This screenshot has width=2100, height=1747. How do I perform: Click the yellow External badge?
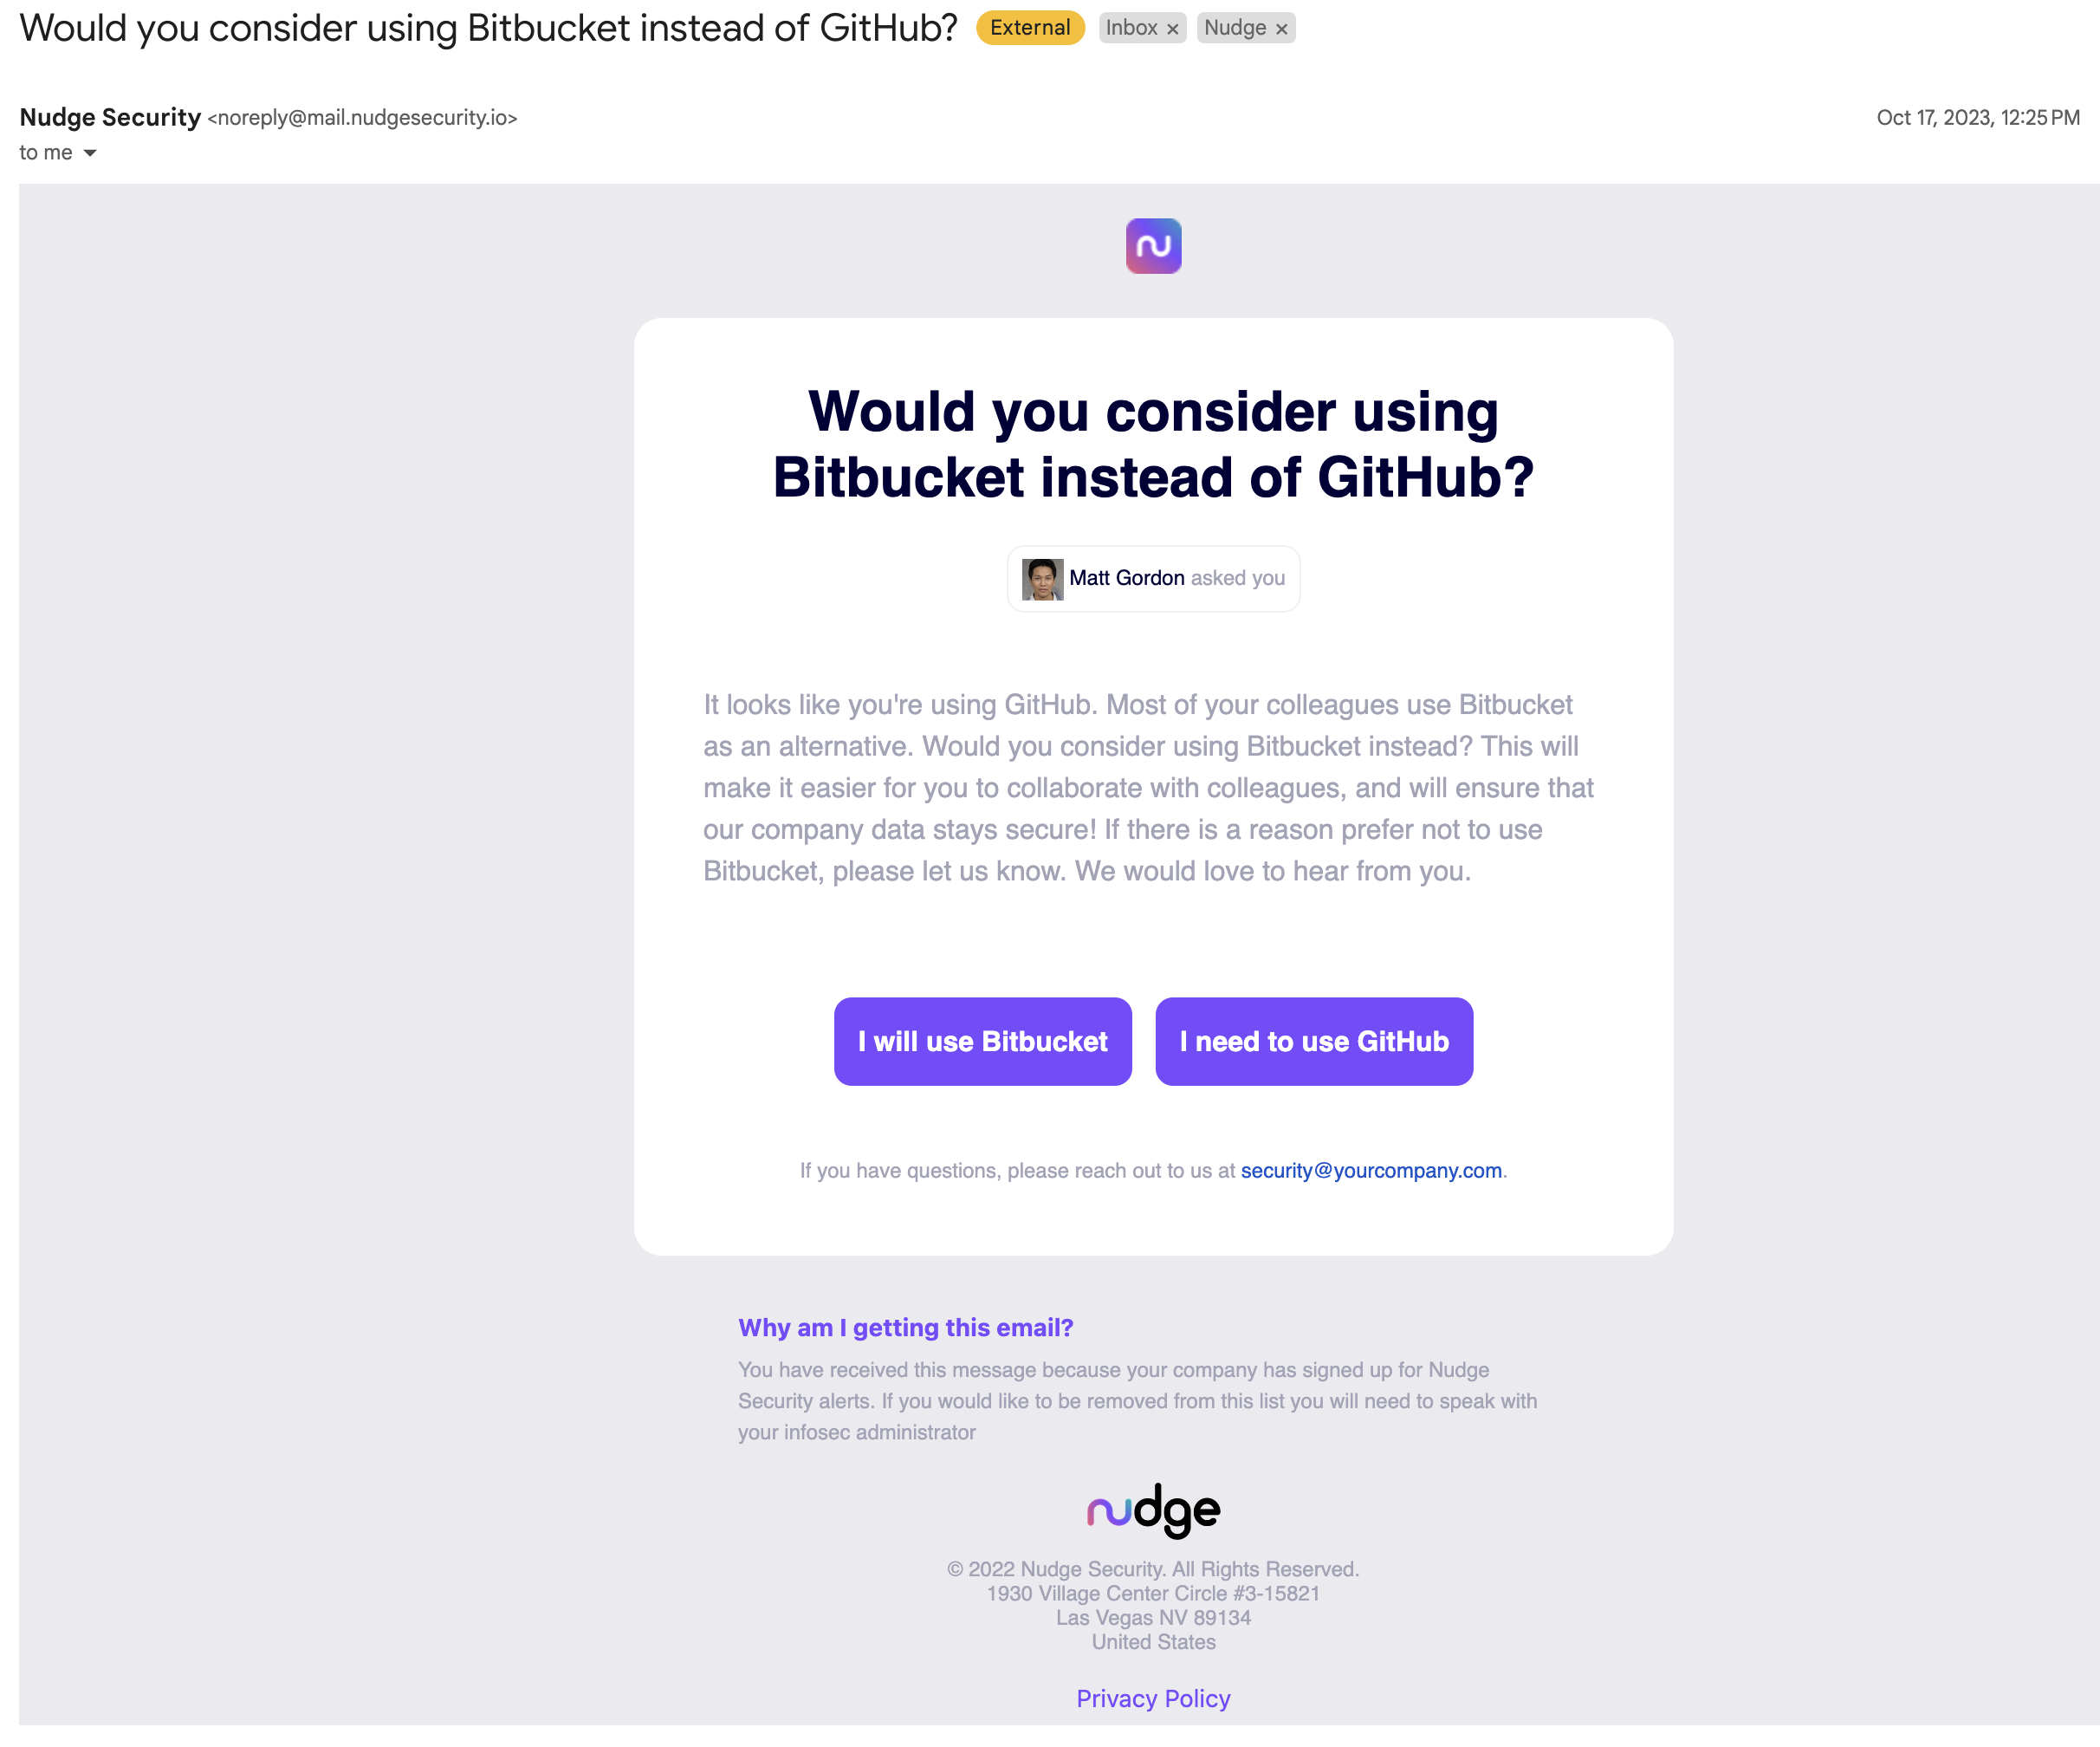1030,28
